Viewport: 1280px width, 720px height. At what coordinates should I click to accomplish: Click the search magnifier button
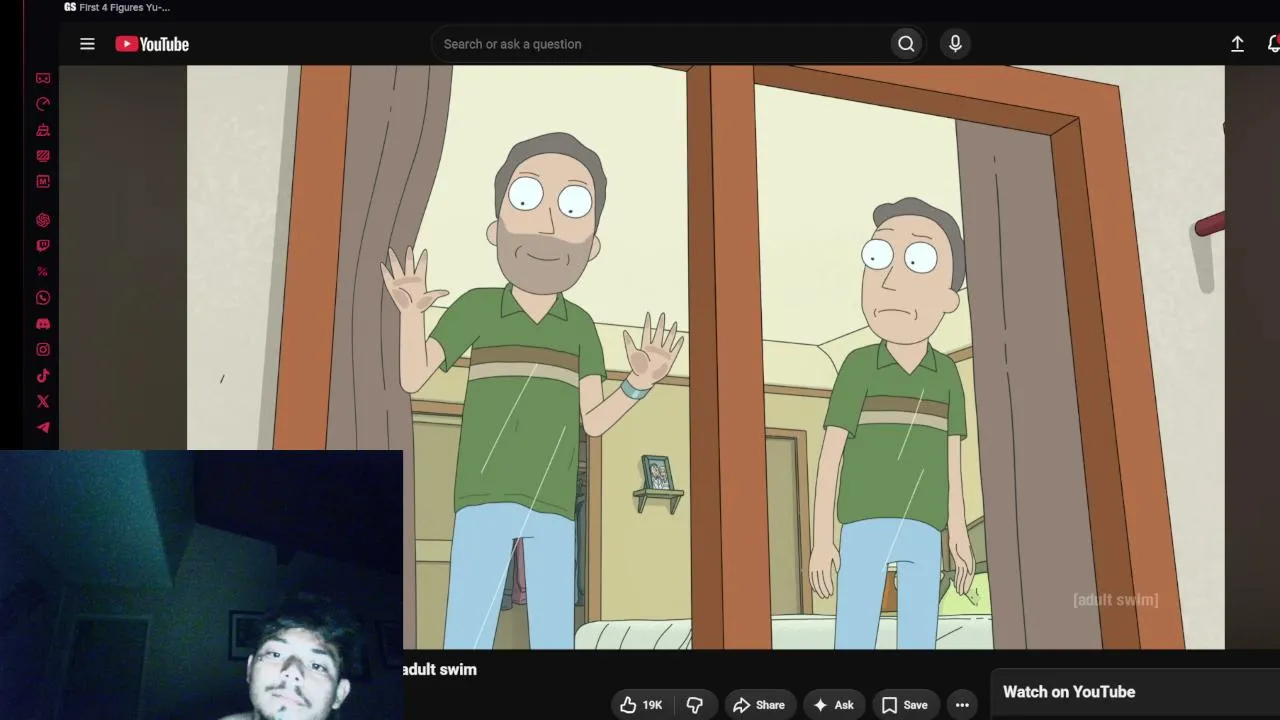tap(906, 44)
